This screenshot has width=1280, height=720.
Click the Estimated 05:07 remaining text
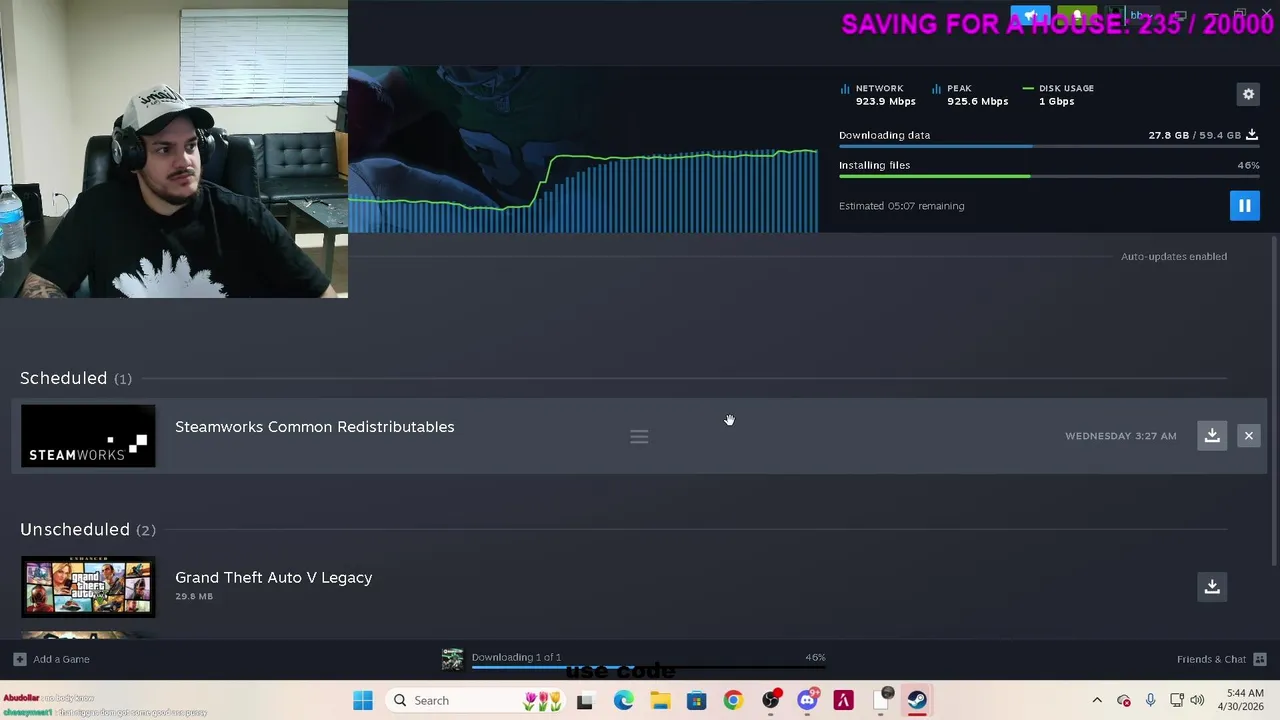coord(901,206)
